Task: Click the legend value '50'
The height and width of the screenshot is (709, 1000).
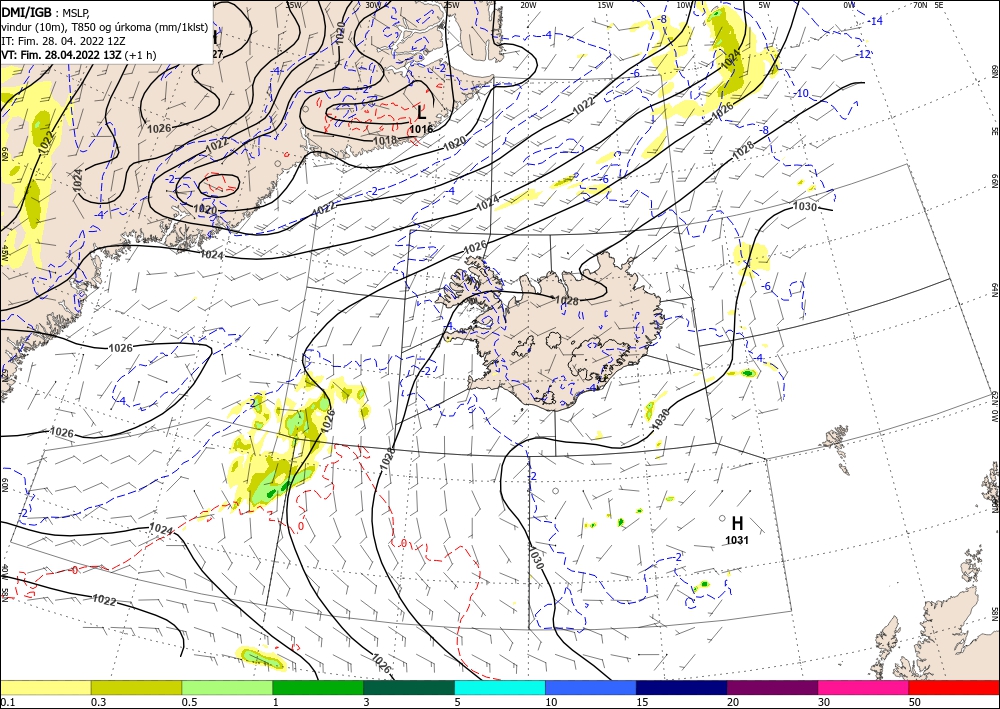Action: (x=915, y=702)
